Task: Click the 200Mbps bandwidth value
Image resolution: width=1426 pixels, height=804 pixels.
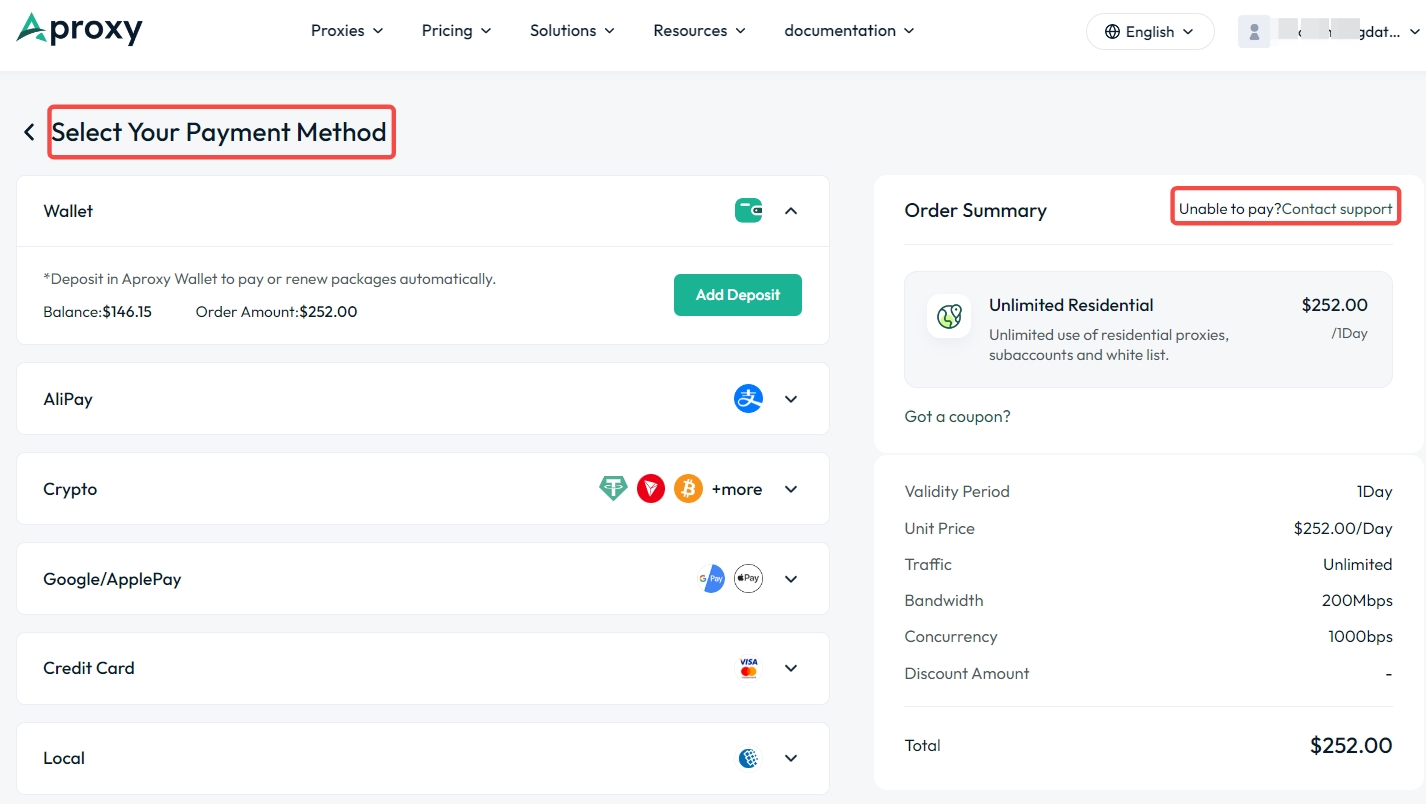Action: point(1357,600)
